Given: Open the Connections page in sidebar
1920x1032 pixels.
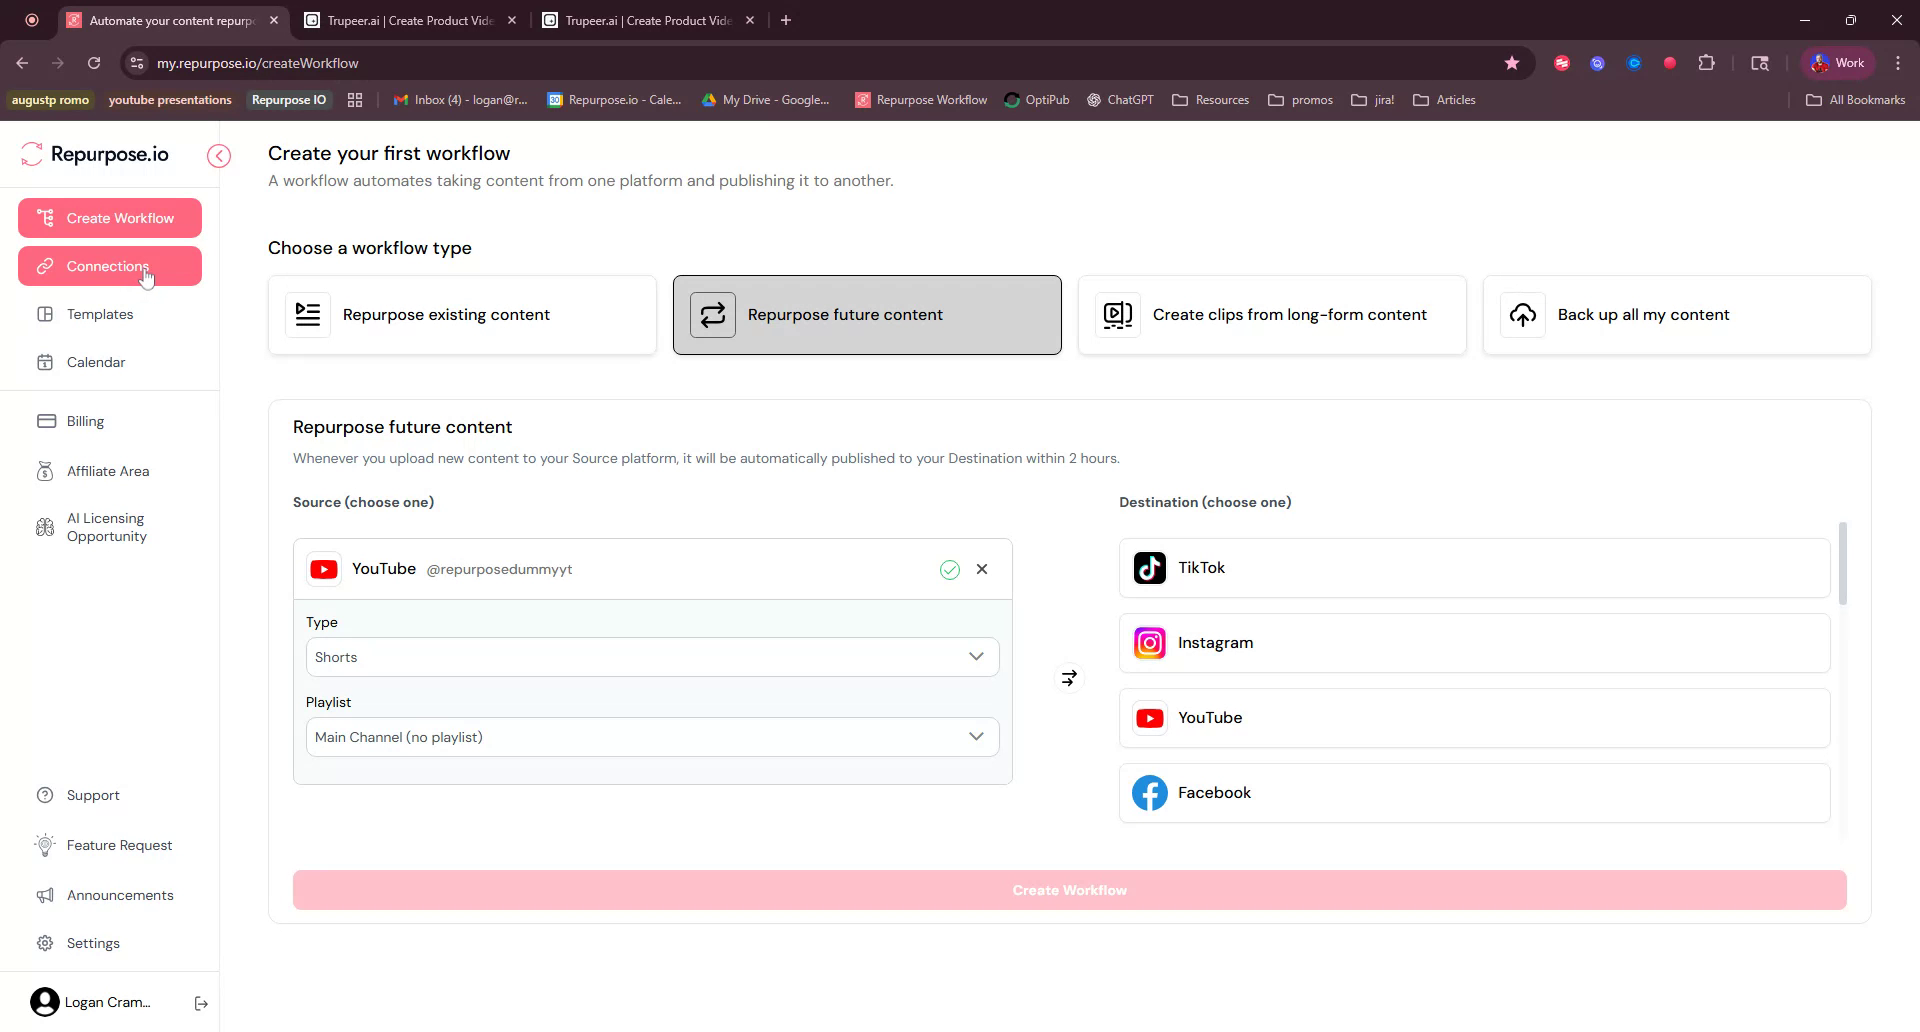Looking at the screenshot, I should [x=109, y=265].
